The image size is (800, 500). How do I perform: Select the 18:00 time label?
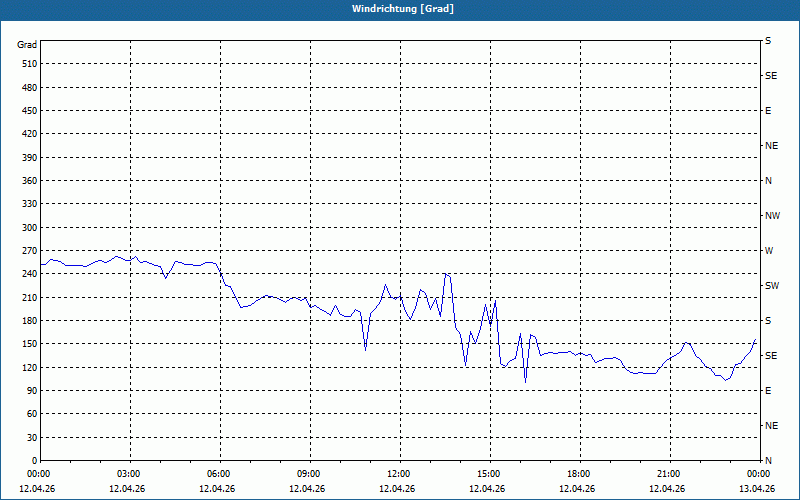(x=581, y=474)
